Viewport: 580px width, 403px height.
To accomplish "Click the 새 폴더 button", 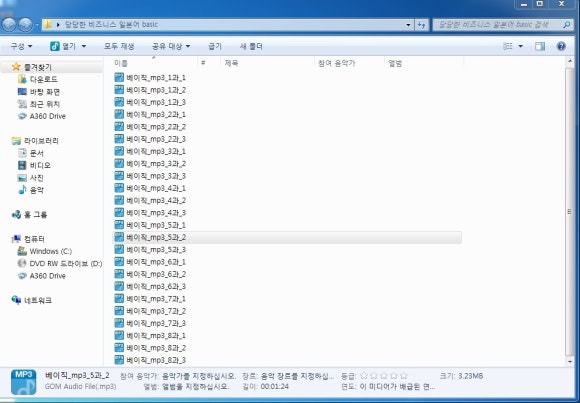I will coord(251,46).
